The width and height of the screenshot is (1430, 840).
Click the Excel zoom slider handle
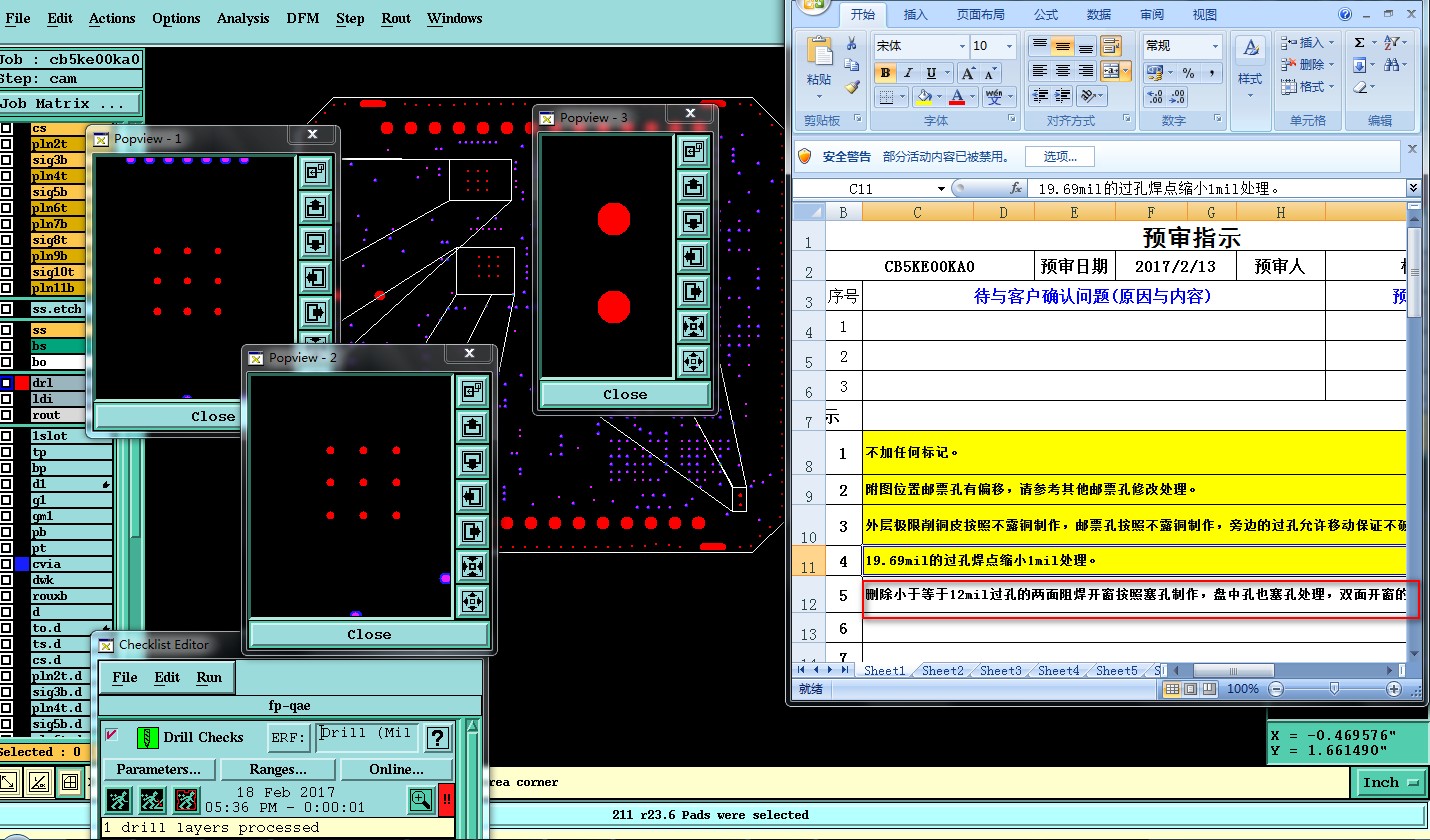(x=1334, y=689)
